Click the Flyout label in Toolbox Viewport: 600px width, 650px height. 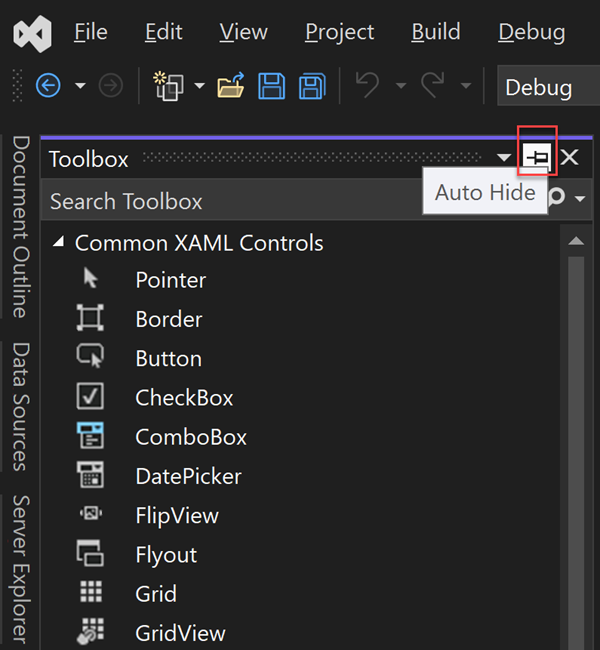tap(166, 555)
